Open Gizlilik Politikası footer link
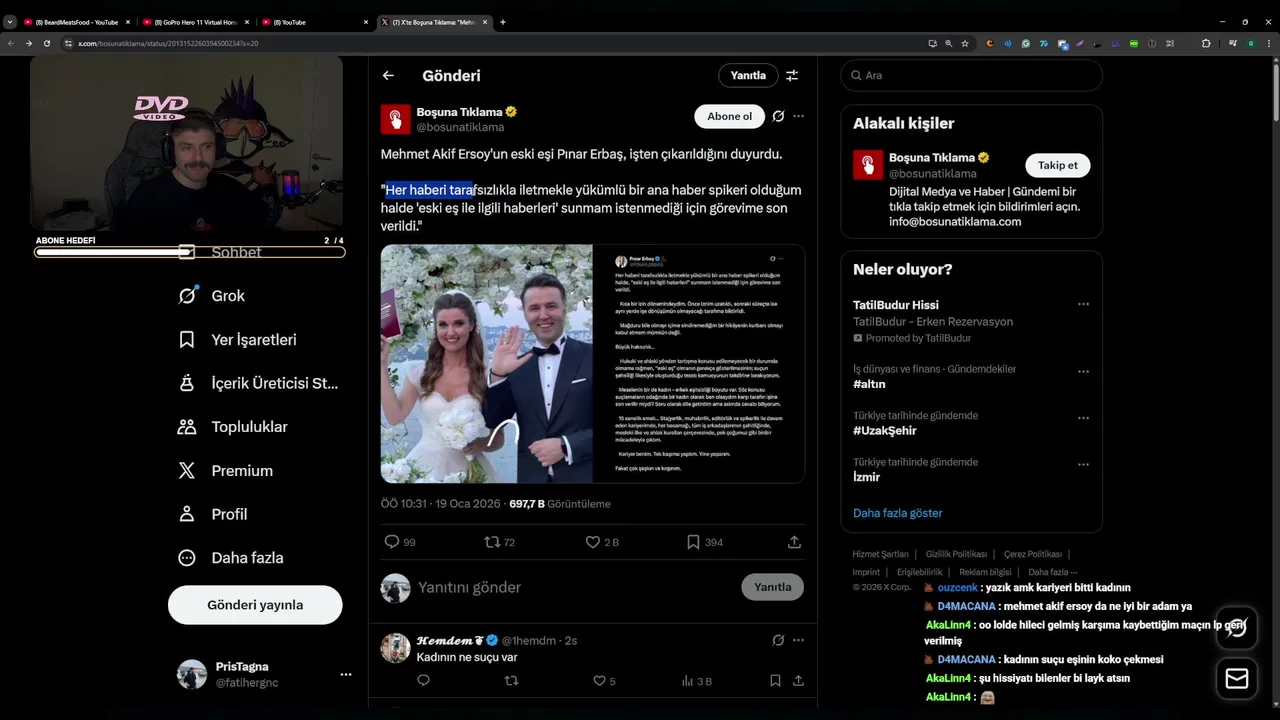Screen dimensions: 1280x720 (x=956, y=554)
